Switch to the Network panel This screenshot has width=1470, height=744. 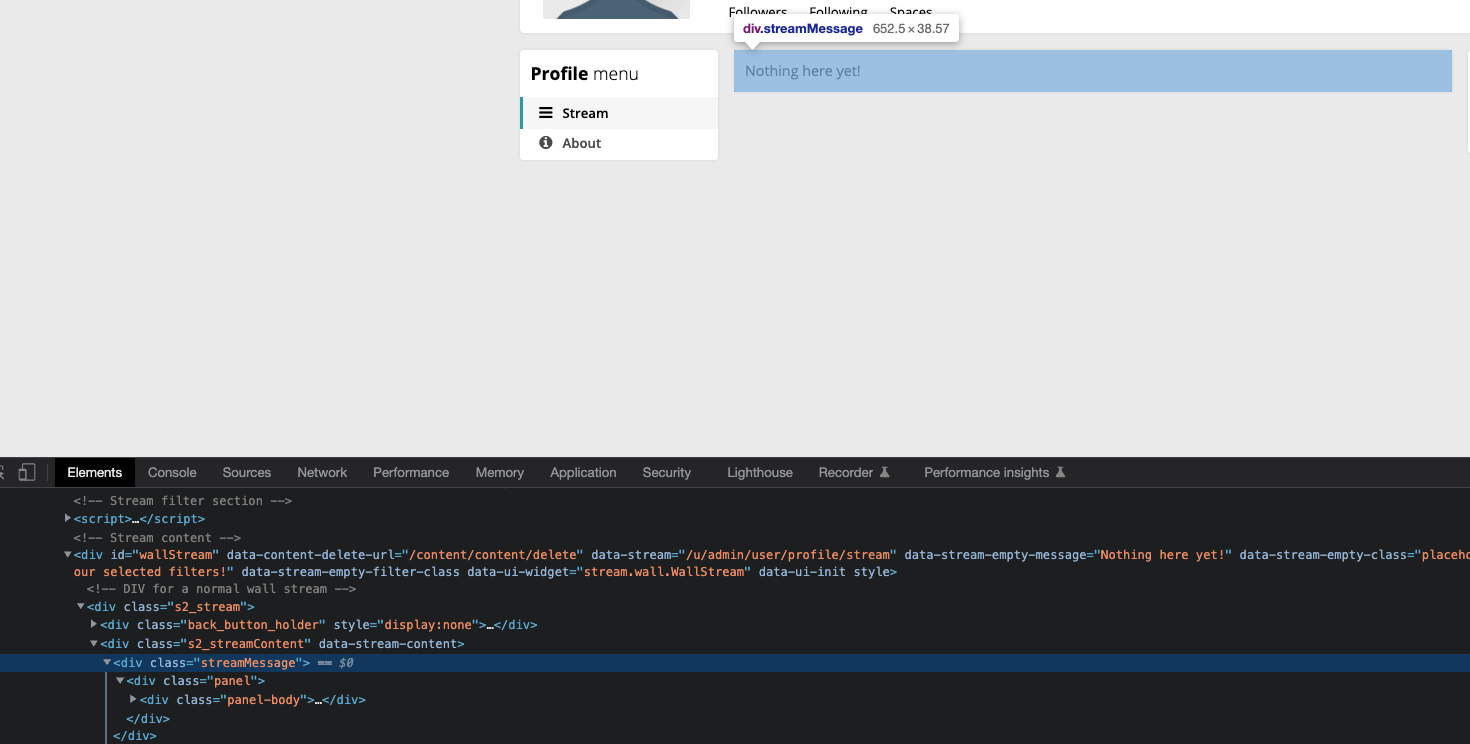pos(322,472)
